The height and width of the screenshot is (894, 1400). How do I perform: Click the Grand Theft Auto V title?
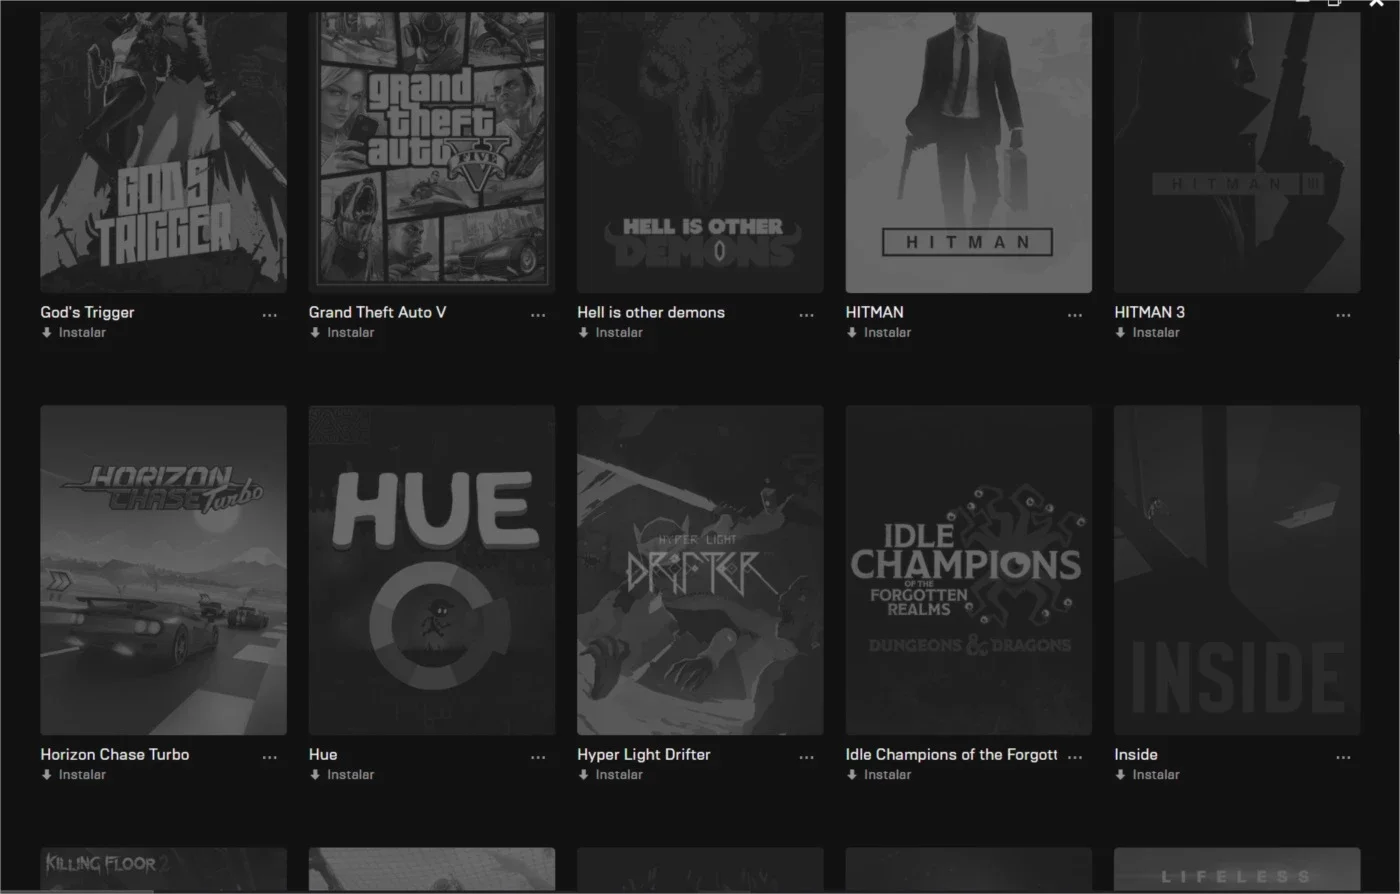click(x=377, y=312)
